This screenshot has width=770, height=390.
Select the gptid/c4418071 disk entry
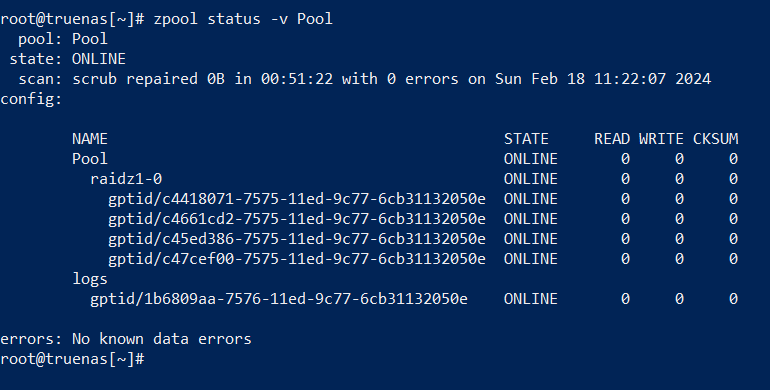point(297,199)
